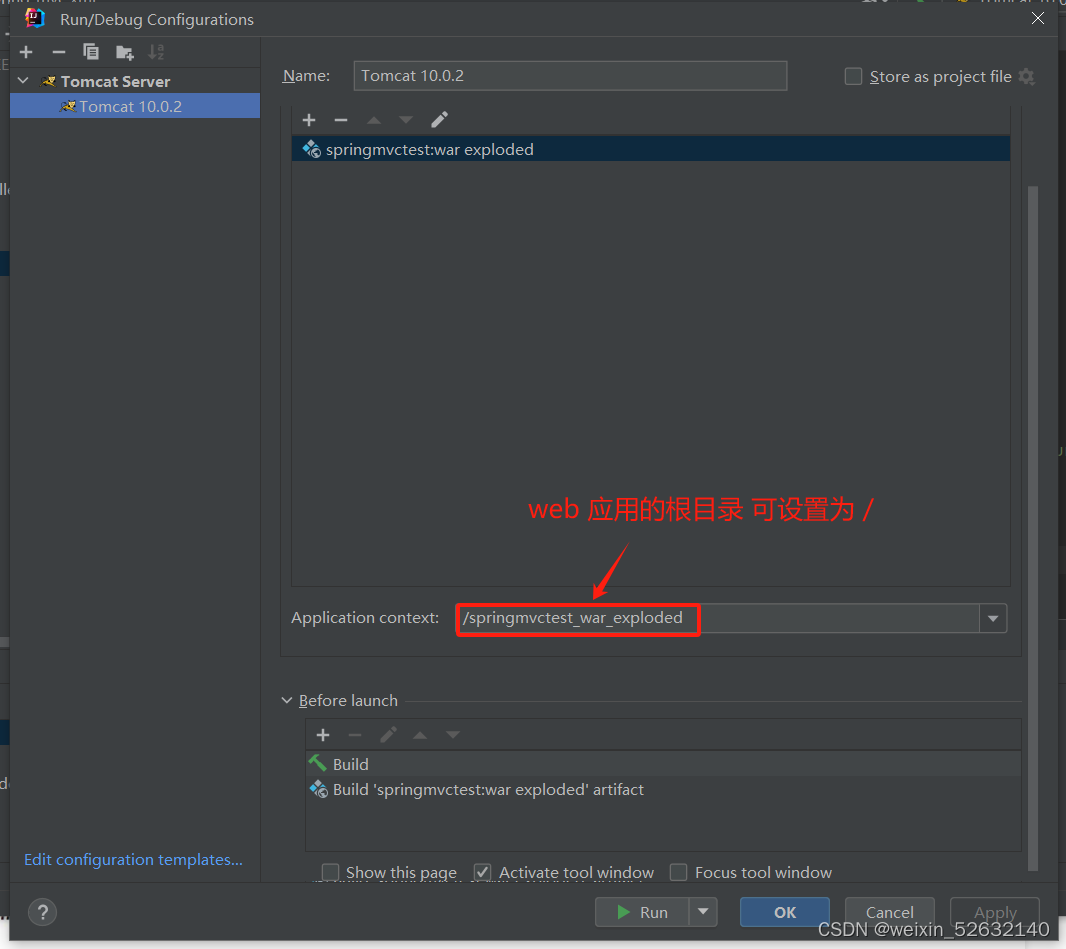
Task: Copy configuration icon in left toolbar
Action: point(90,52)
